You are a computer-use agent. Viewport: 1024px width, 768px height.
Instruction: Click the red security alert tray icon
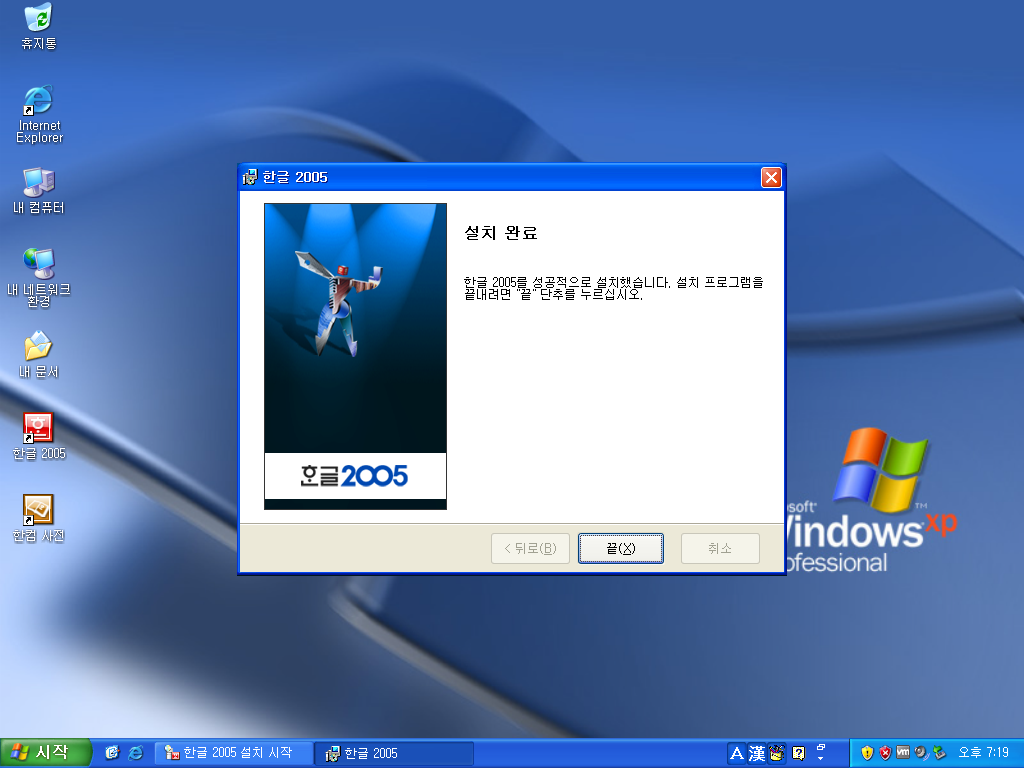point(885,753)
